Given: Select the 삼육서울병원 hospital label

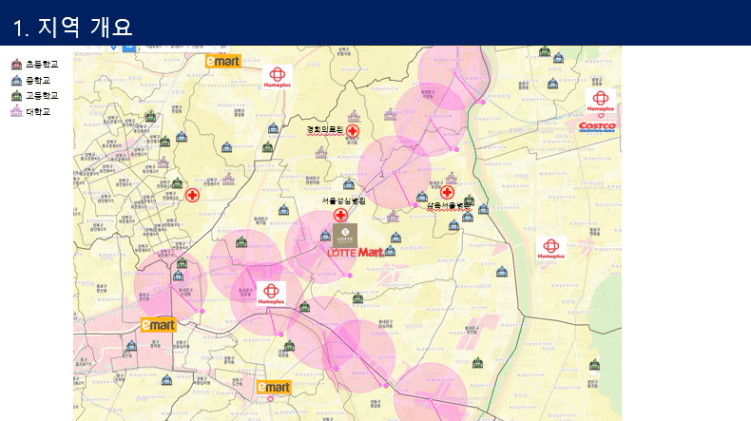Looking at the screenshot, I should click(448, 206).
